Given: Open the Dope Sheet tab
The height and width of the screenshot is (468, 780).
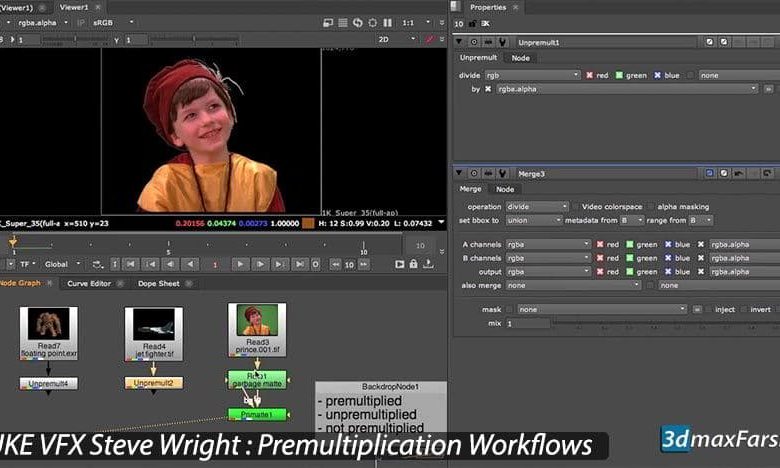Looking at the screenshot, I should click(158, 283).
